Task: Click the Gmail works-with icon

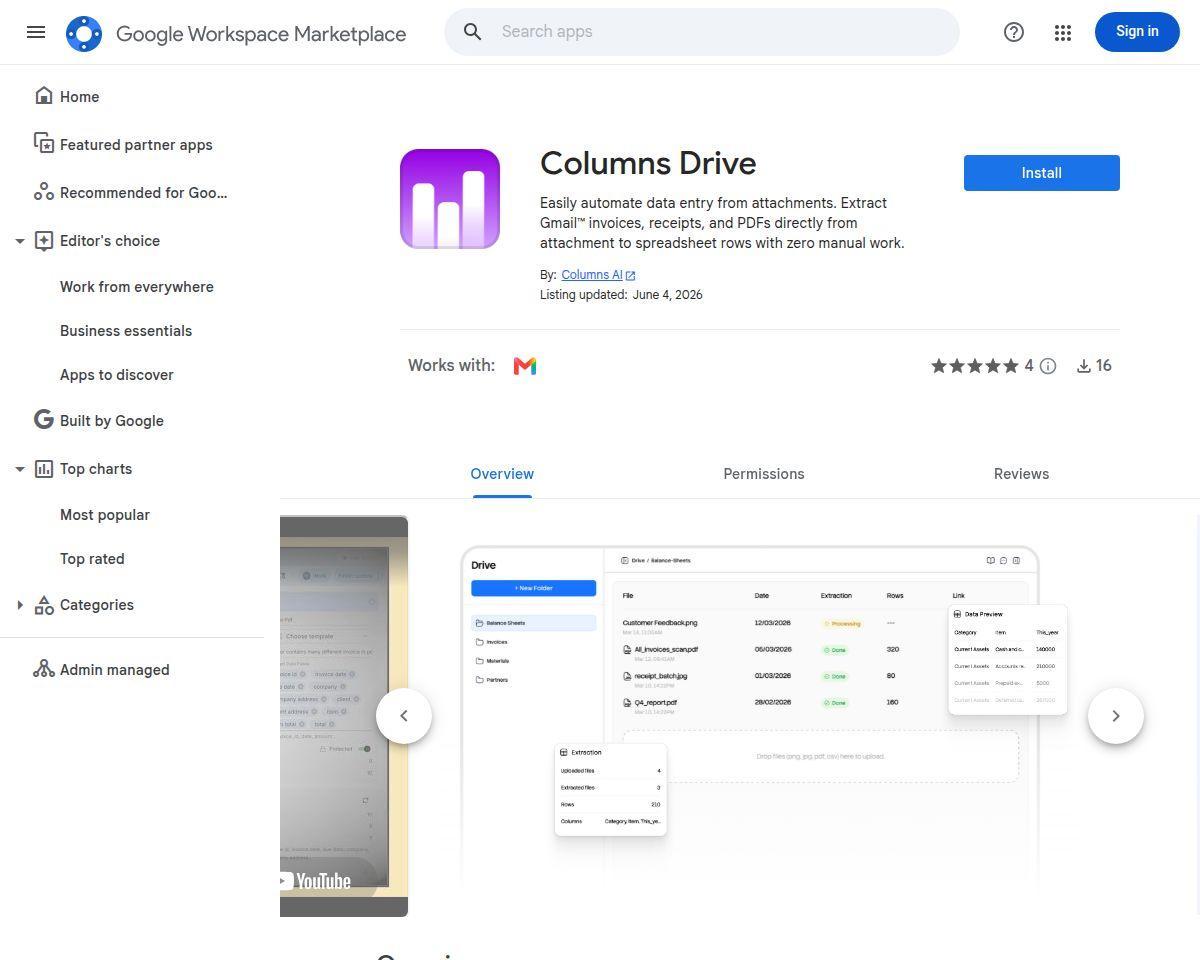Action: (525, 366)
